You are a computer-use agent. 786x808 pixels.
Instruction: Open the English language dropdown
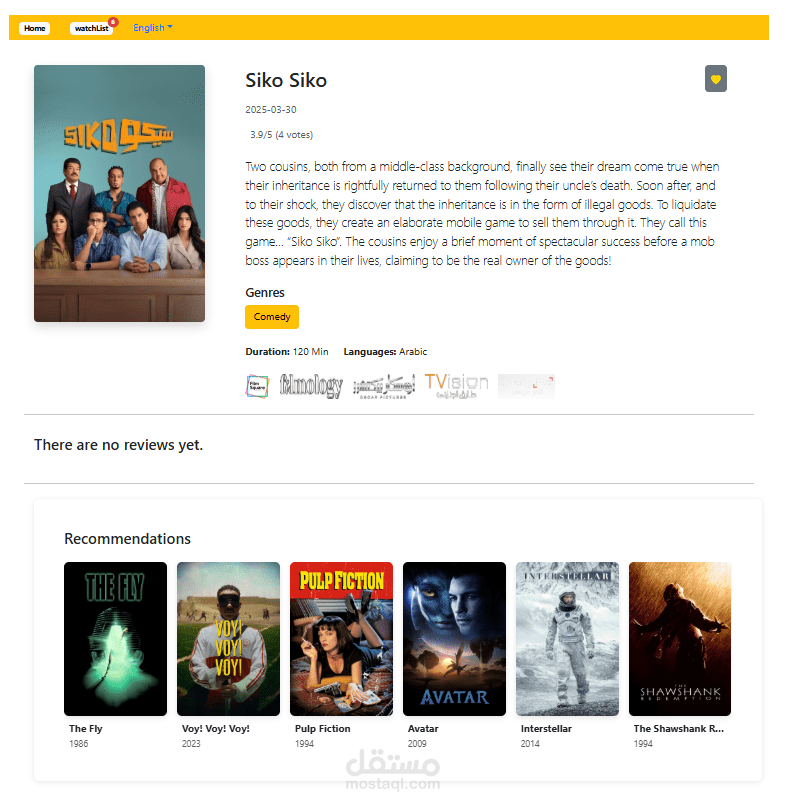(153, 28)
